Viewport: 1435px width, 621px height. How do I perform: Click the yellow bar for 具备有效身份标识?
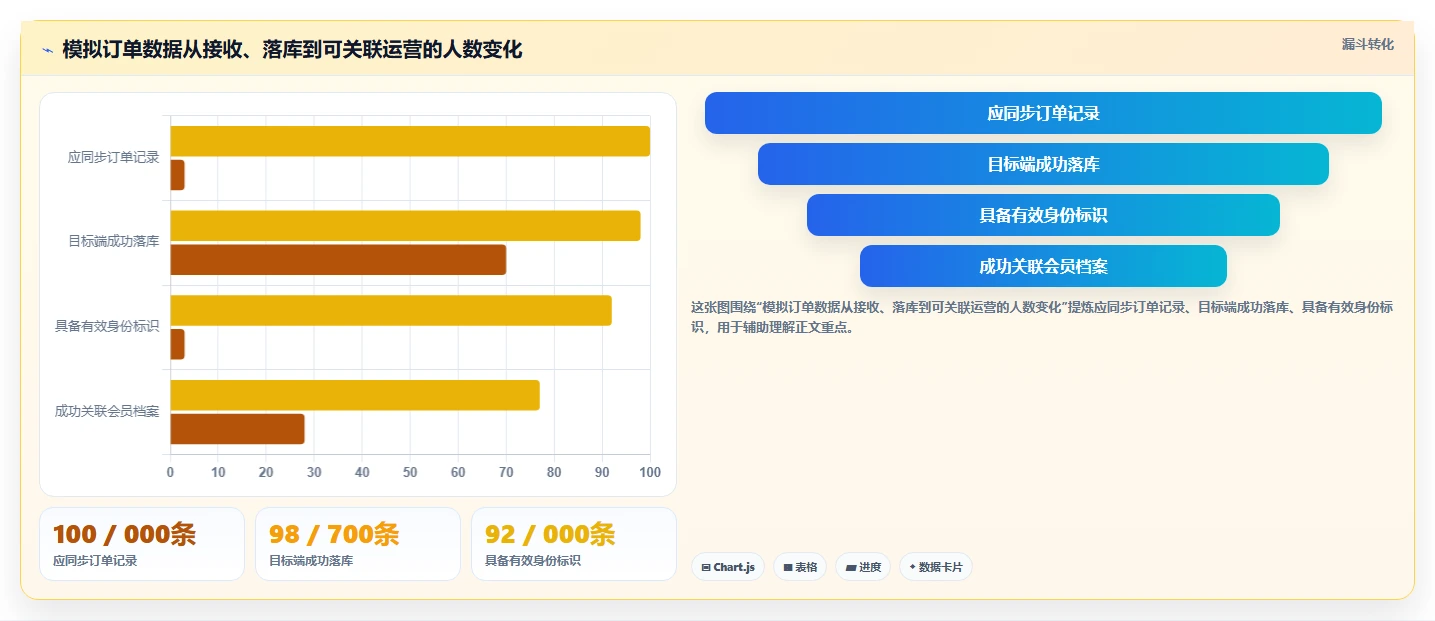391,311
